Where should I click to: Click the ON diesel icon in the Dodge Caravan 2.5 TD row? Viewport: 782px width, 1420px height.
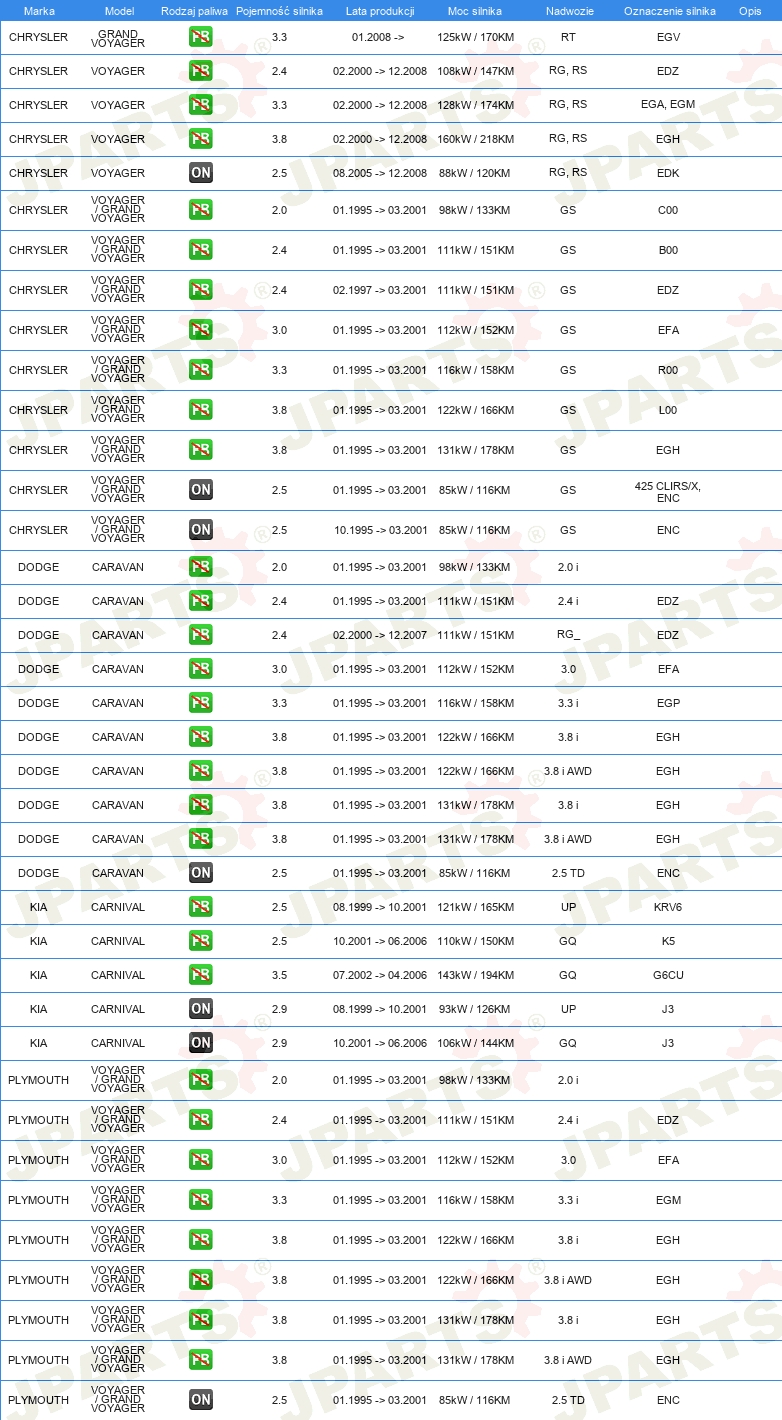tap(201, 873)
